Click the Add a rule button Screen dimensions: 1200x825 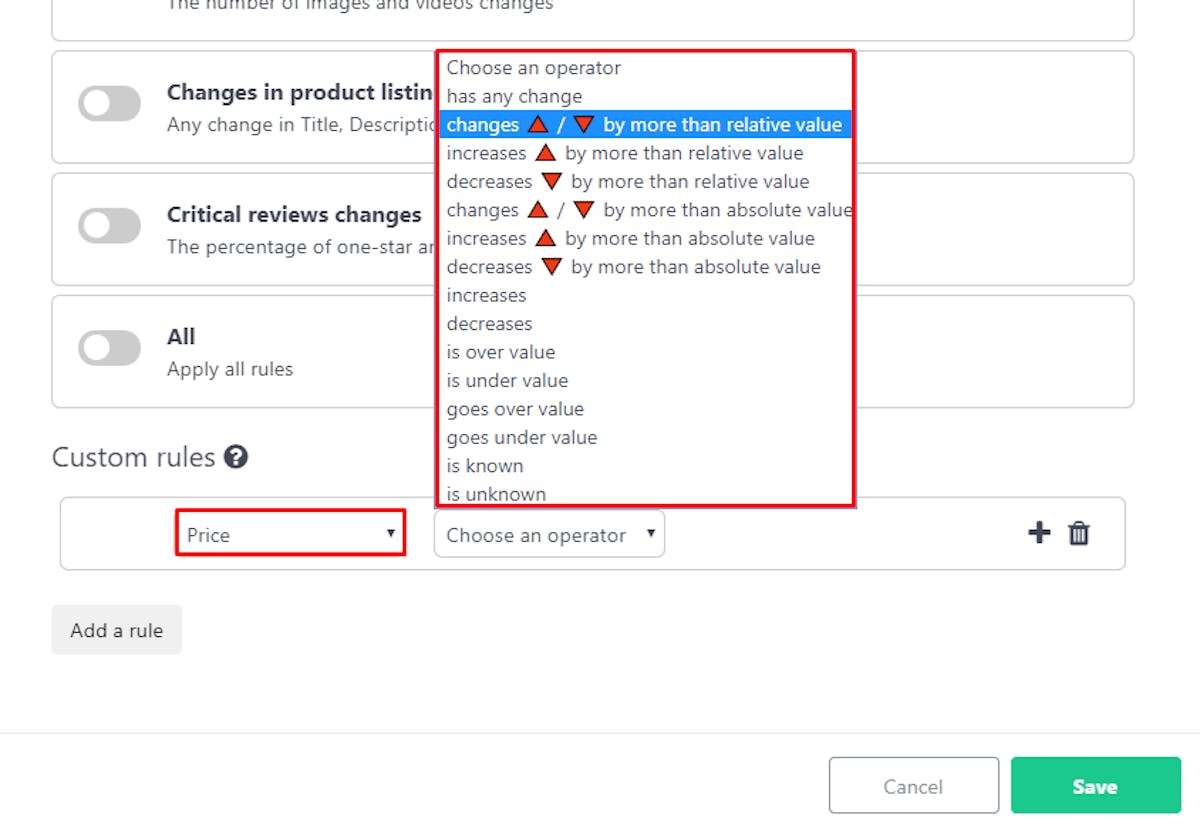[x=117, y=630]
